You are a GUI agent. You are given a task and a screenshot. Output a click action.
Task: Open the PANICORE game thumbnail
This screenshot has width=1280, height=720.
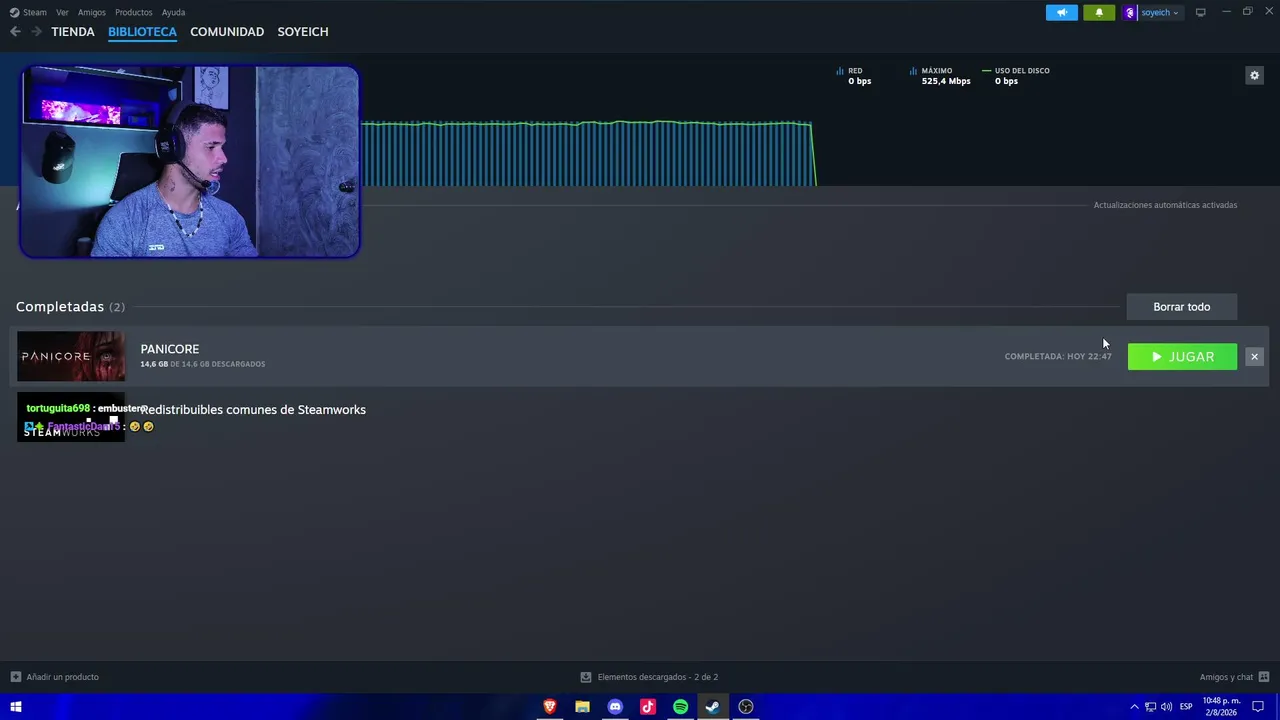[71, 356]
